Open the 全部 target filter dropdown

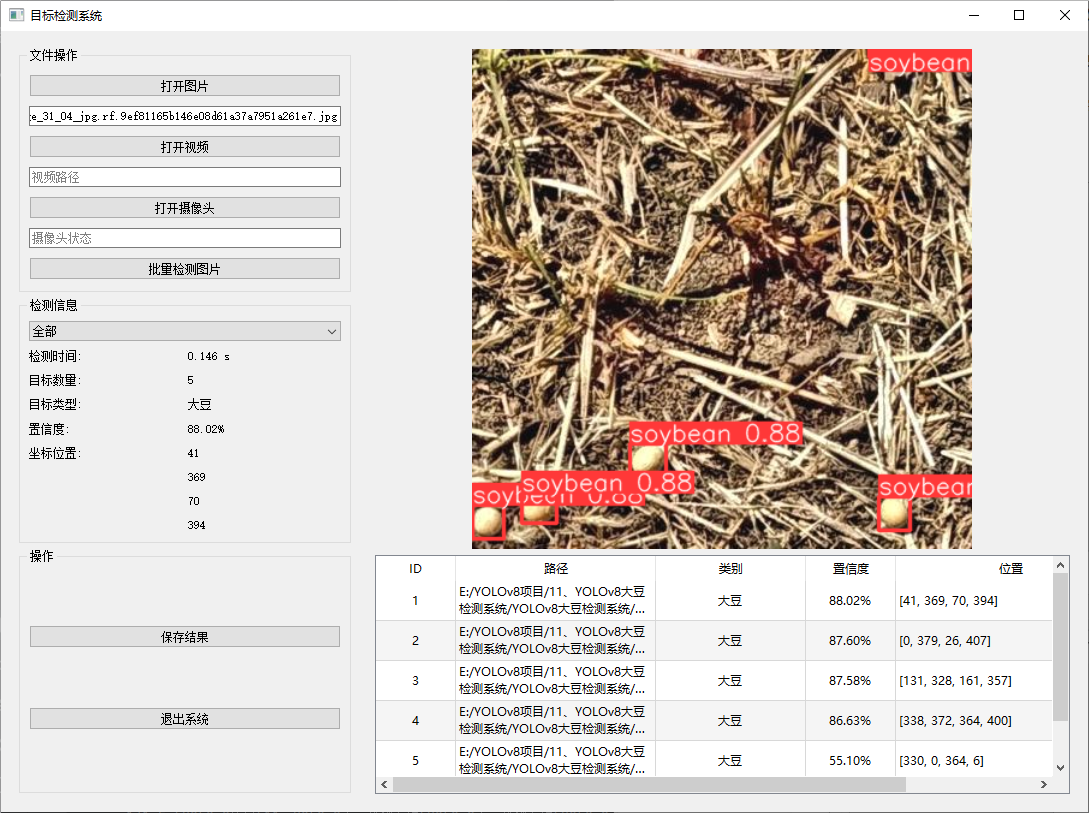tap(184, 331)
